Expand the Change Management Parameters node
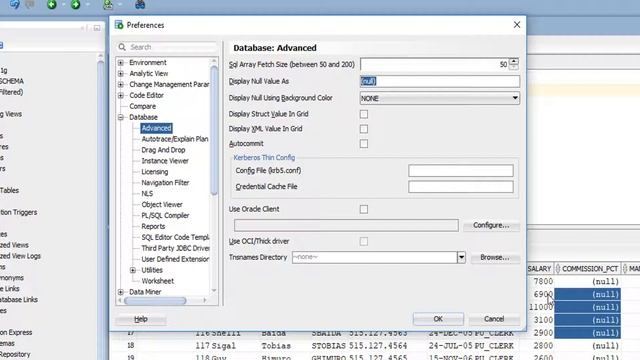Image resolution: width=640 pixels, height=360 pixels. [x=121, y=85]
